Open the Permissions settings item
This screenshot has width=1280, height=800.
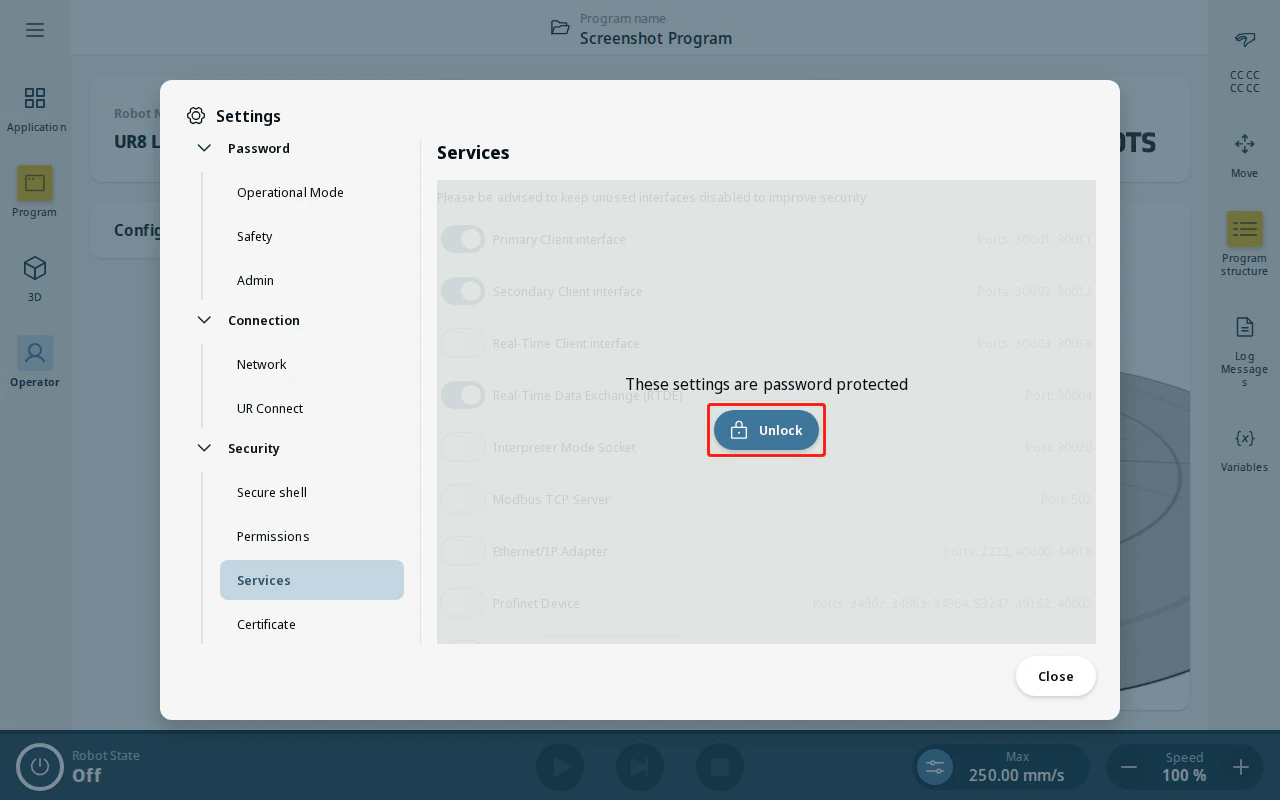pos(312,536)
